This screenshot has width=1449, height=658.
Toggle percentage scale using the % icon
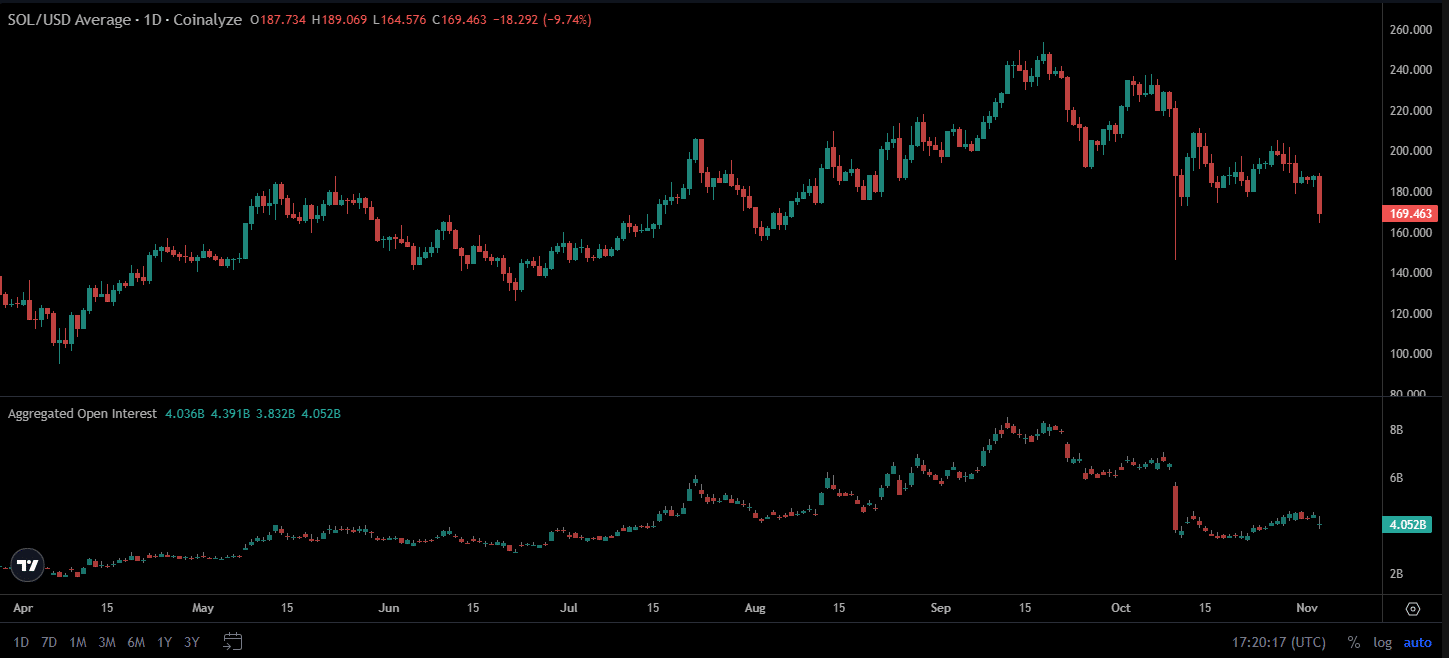click(x=1355, y=643)
